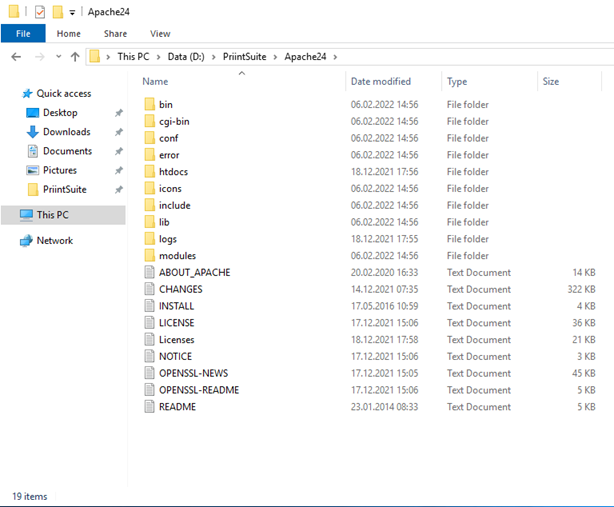Select the conf folder icon
This screenshot has height=507, width=614.
tap(150, 138)
